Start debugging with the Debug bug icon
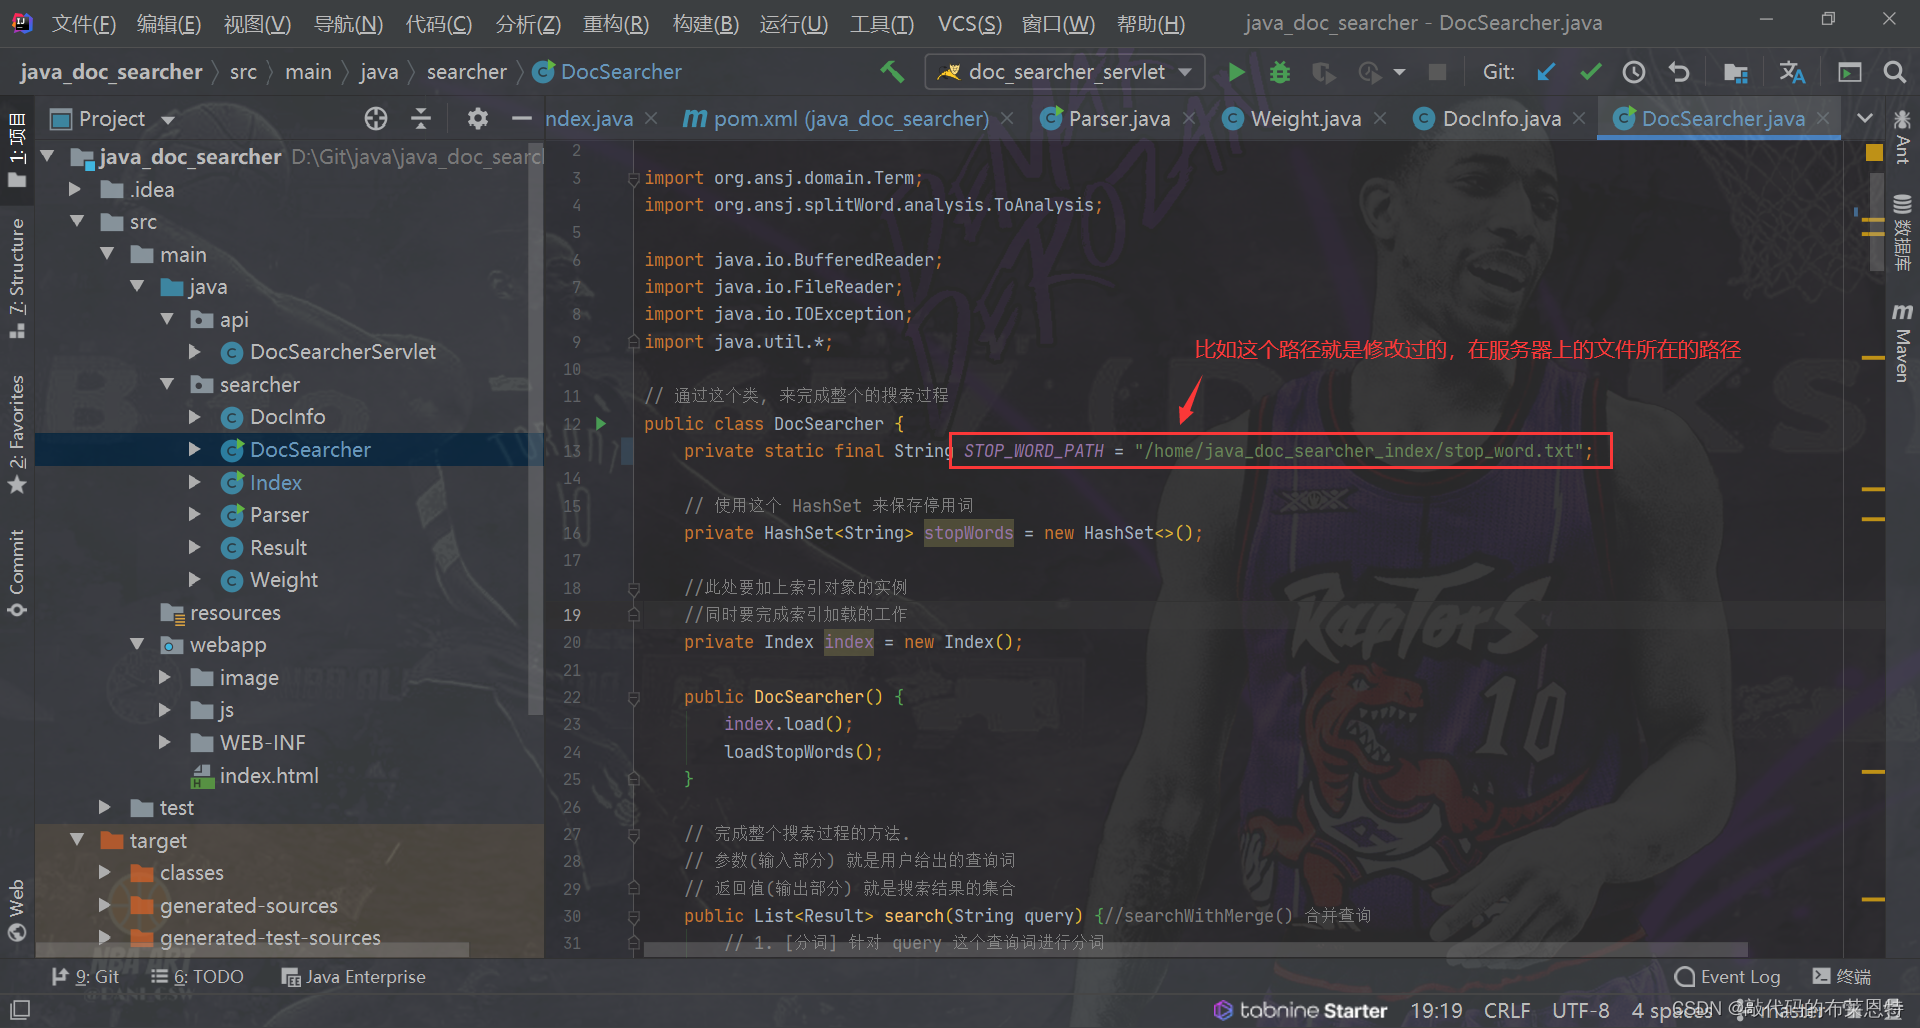This screenshot has width=1920, height=1028. coord(1279,72)
